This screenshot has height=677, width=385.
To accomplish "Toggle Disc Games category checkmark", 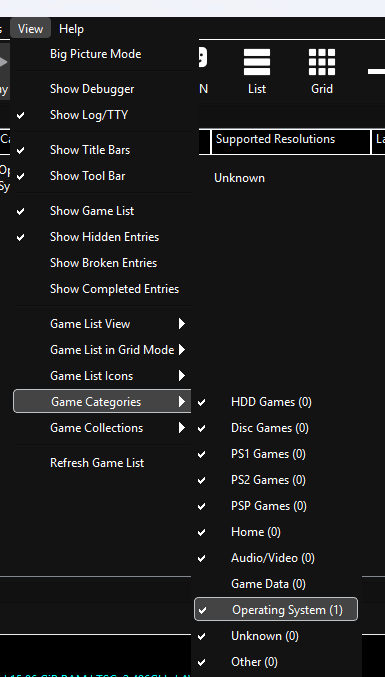I will point(276,428).
